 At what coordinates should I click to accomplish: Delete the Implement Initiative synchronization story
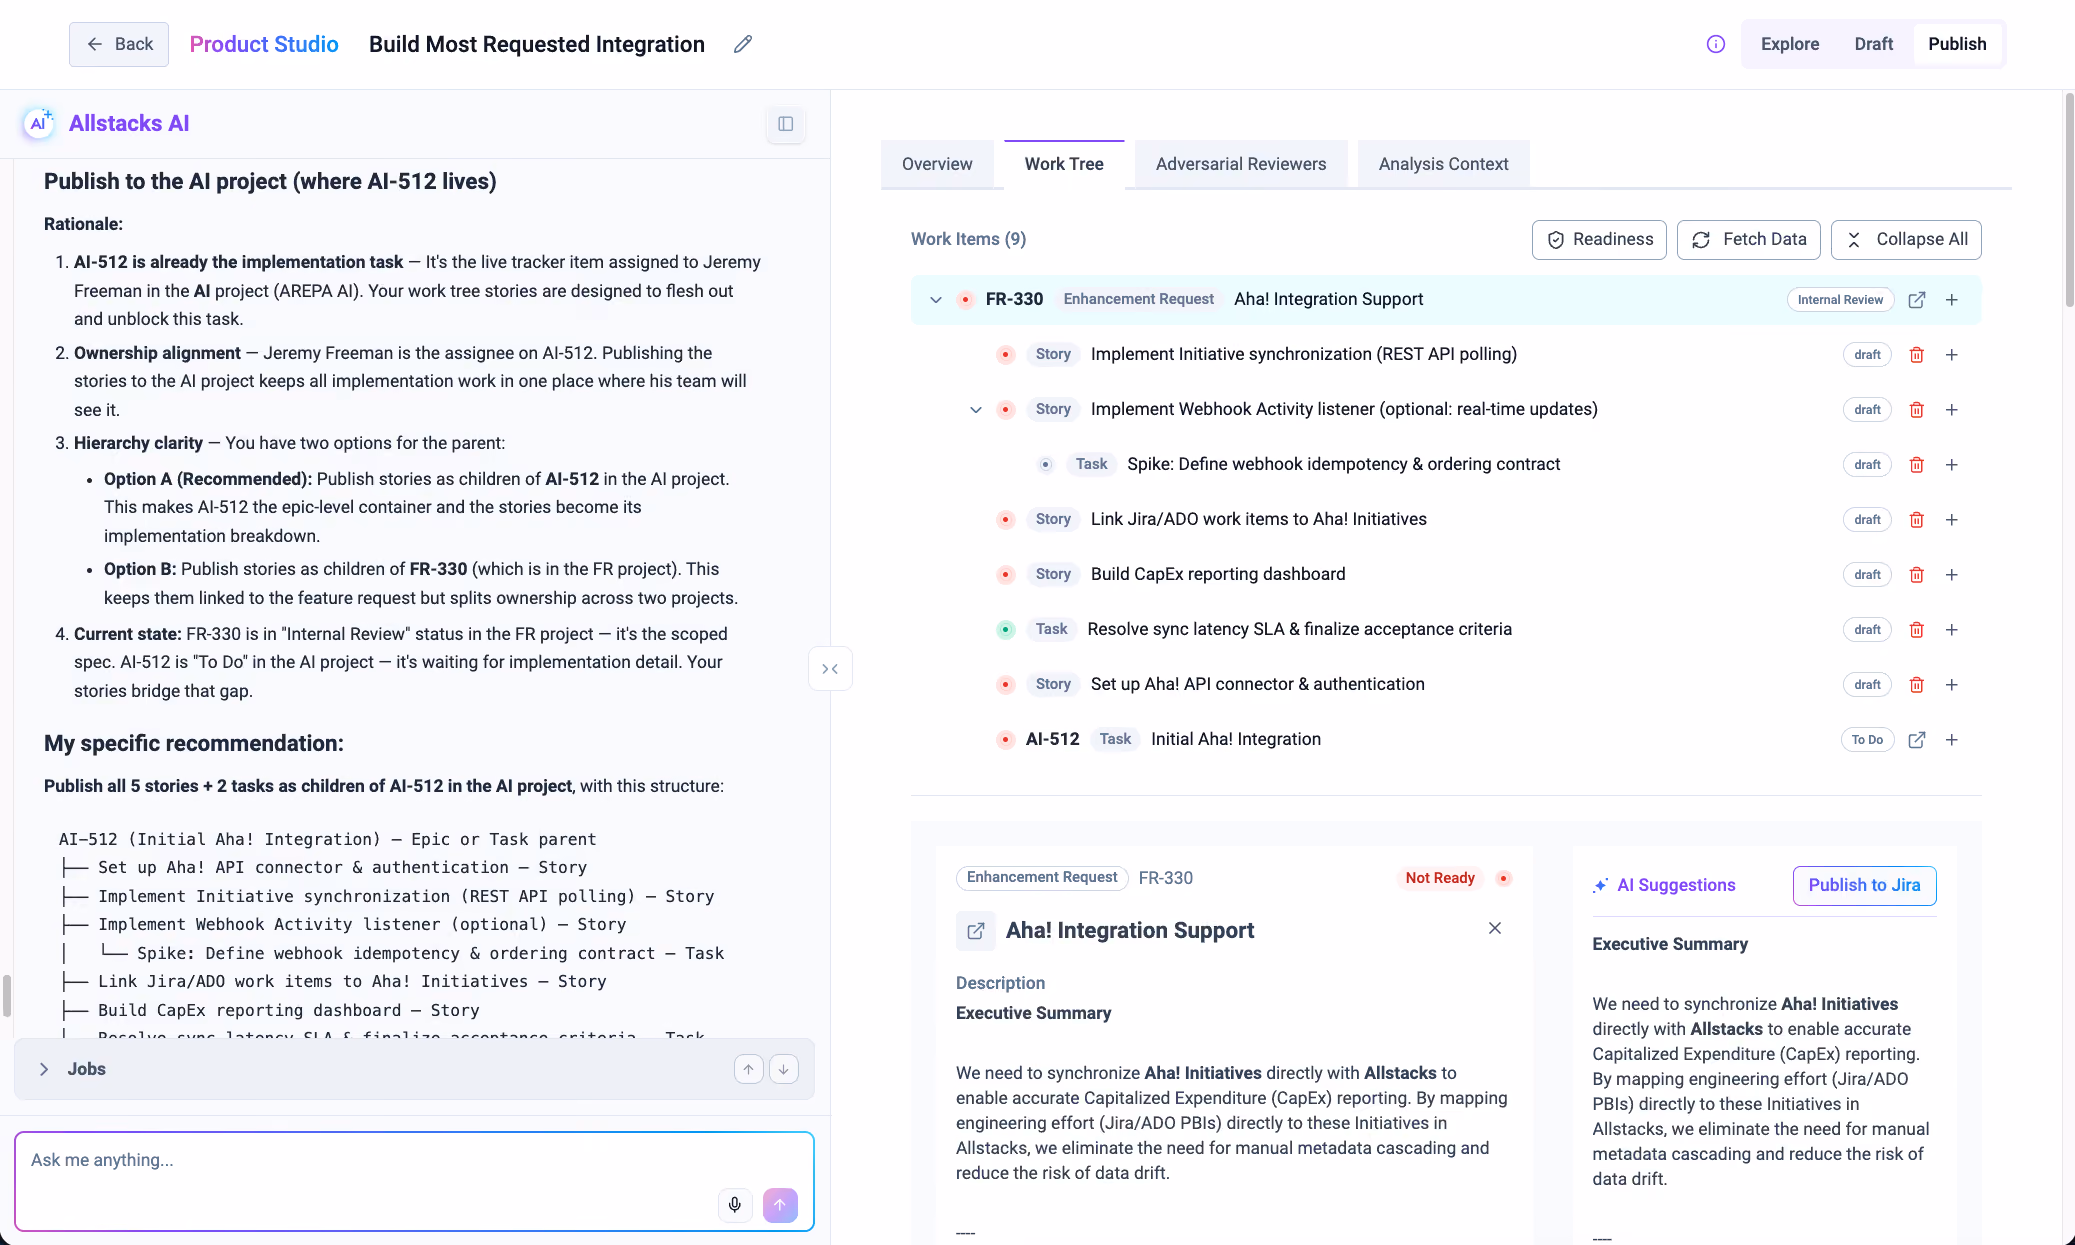click(1917, 355)
